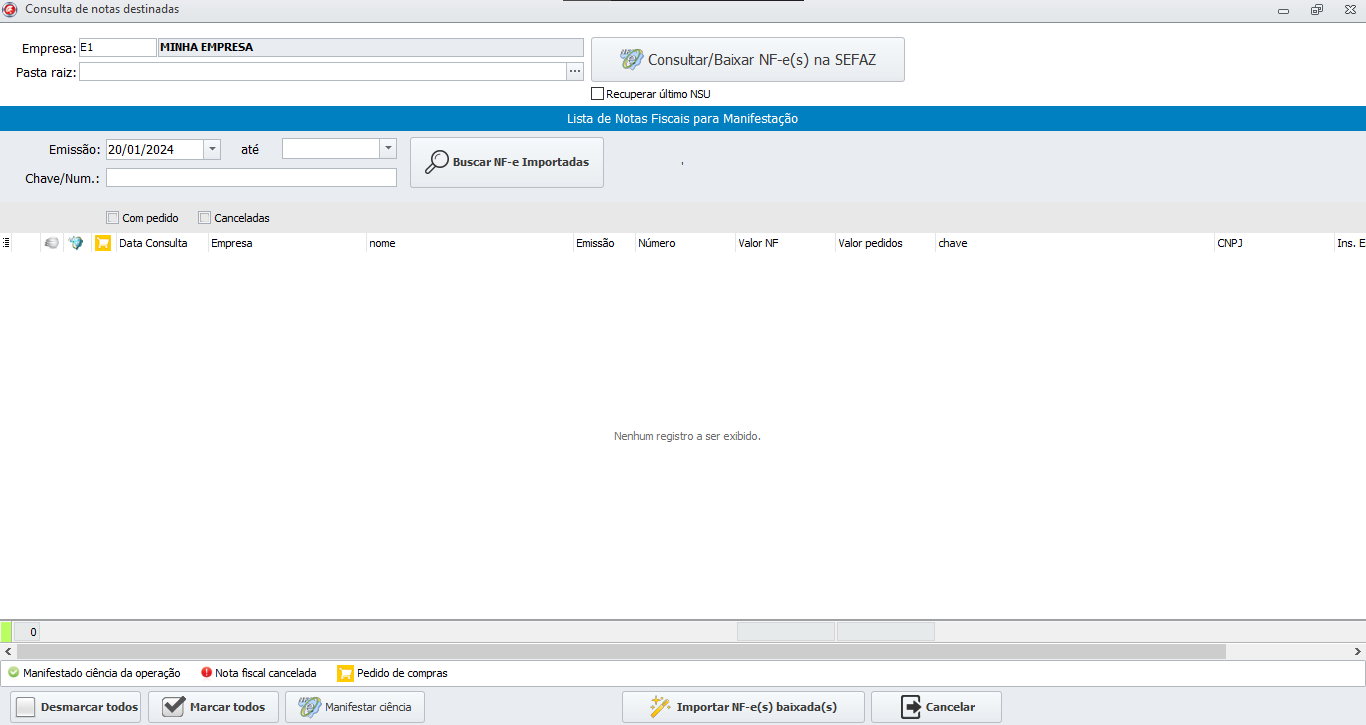Image resolution: width=1366 pixels, height=725 pixels.
Task: Browse Pasta raiz with ellipsis button
Action: point(575,72)
